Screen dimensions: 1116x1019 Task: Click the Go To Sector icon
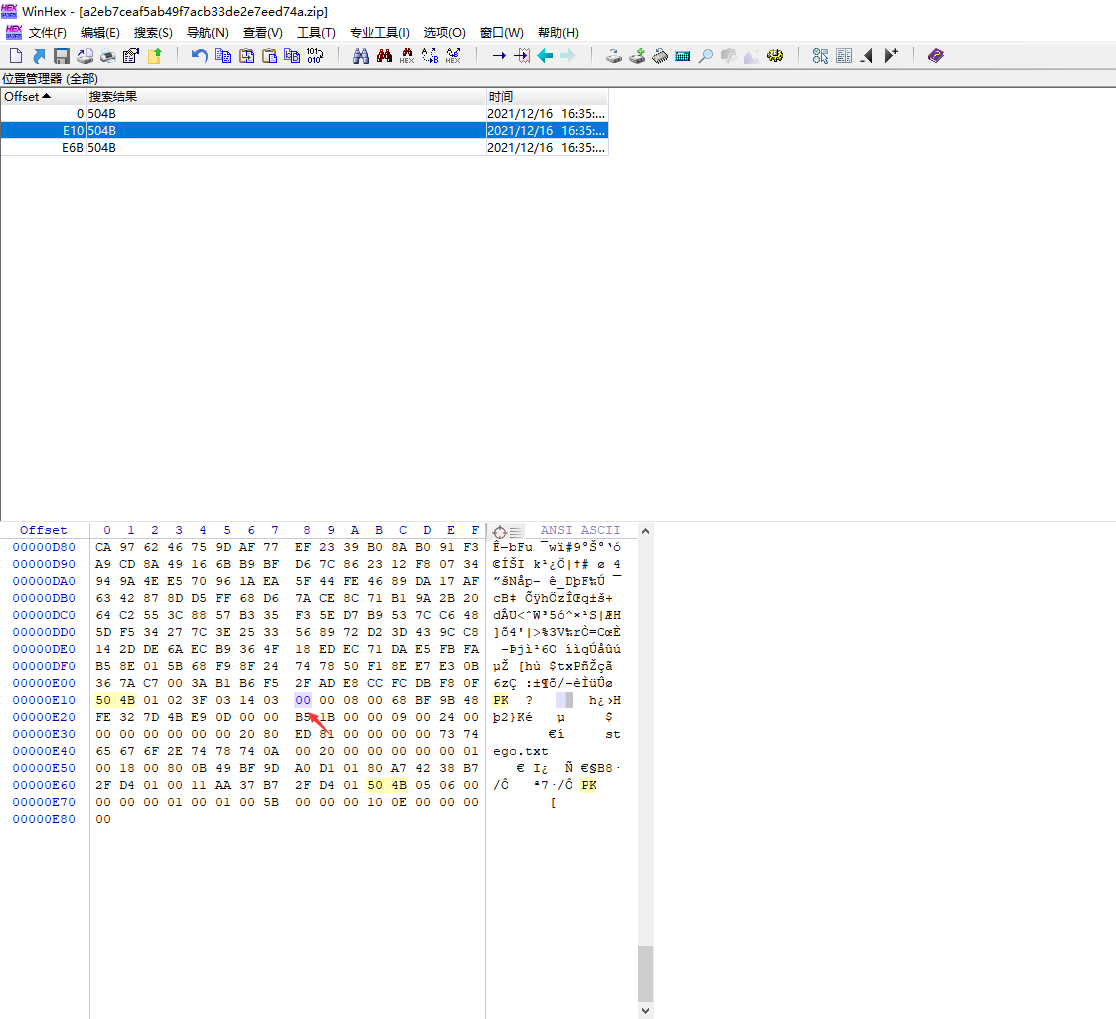[522, 56]
